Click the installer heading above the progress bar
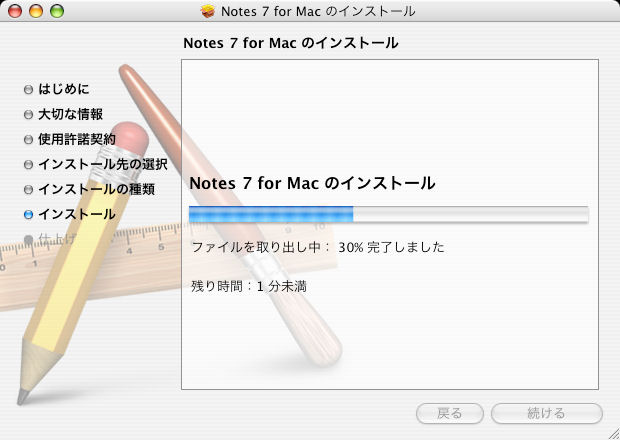This screenshot has height=440, width=620. pos(312,183)
